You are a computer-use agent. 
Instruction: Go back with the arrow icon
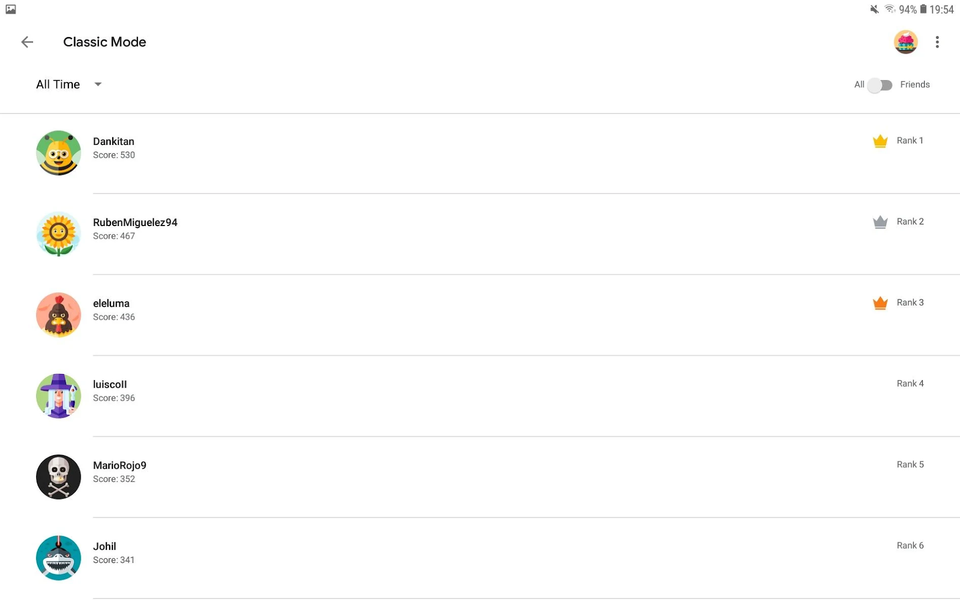point(27,42)
